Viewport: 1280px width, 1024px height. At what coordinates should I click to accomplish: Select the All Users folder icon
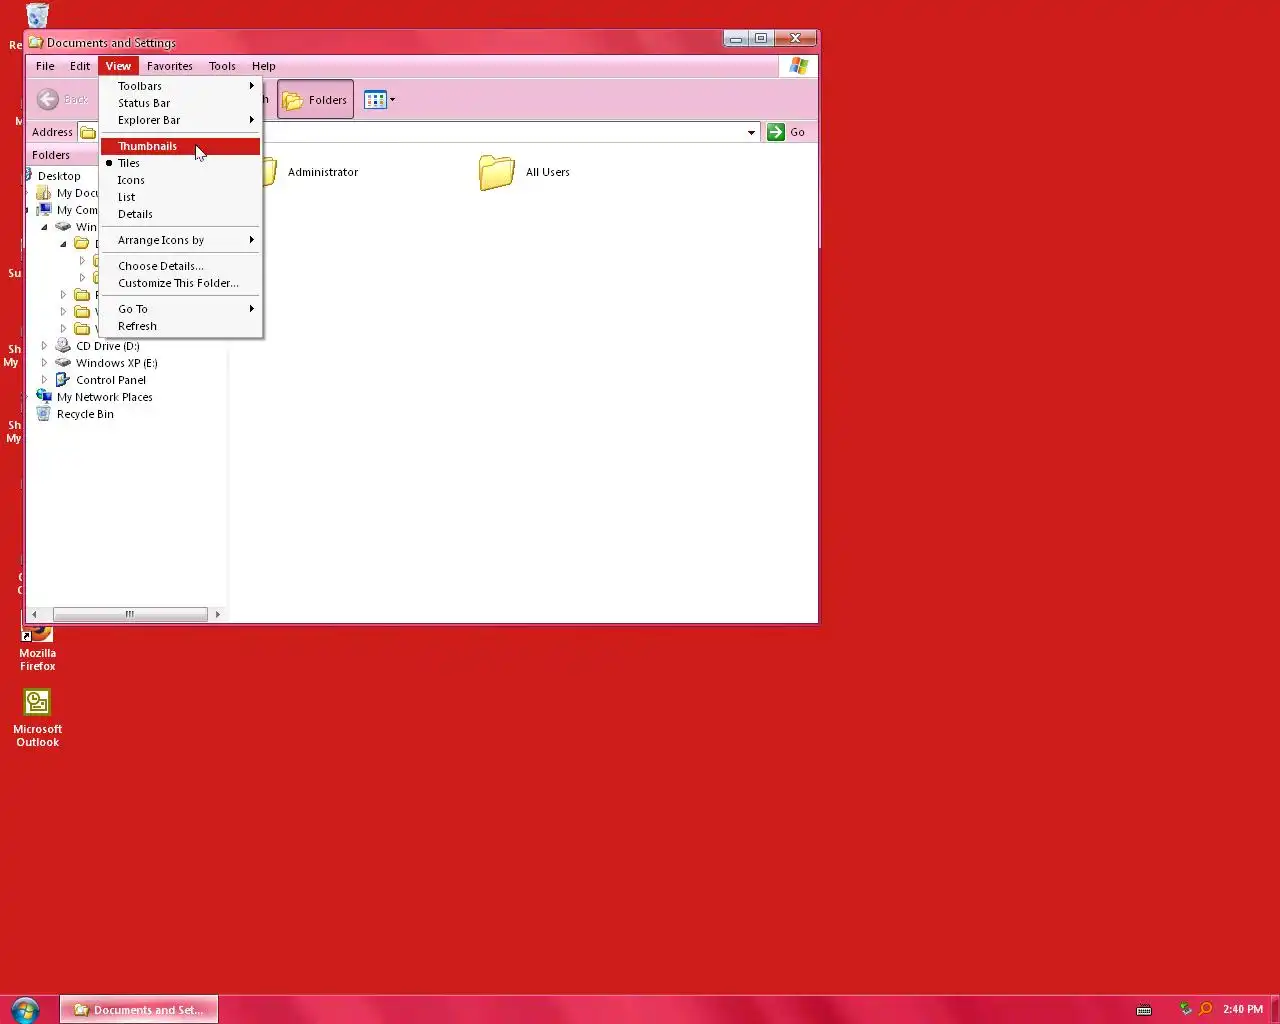496,172
